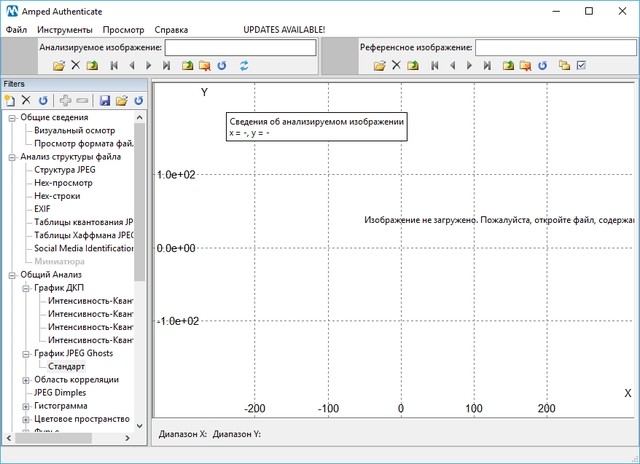Go to first image in analyzed folder
Viewport: 640px width, 464px height.
pyautogui.click(x=114, y=66)
